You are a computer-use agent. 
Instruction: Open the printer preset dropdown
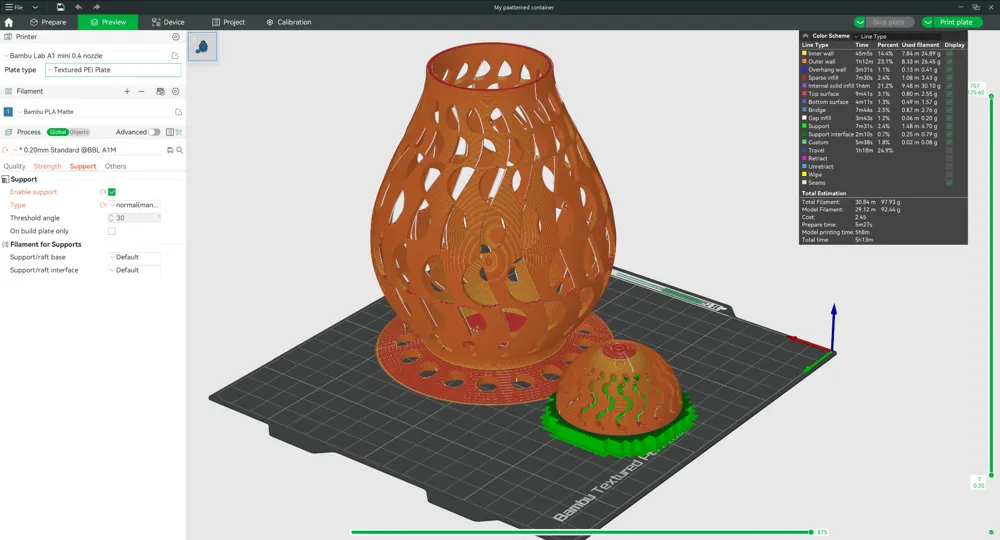[86, 55]
